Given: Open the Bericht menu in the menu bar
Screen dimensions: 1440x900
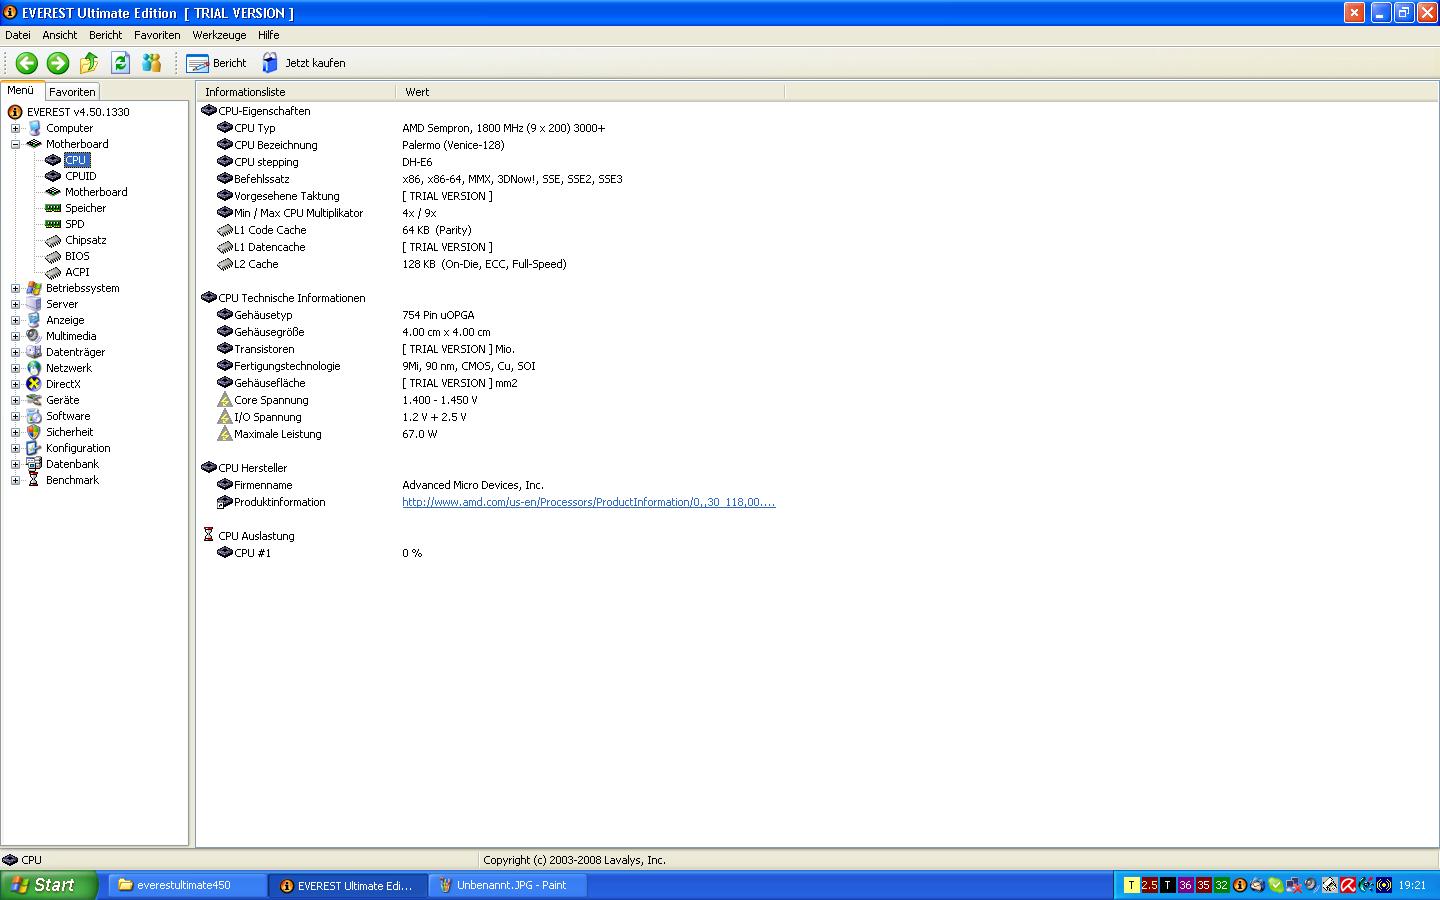Looking at the screenshot, I should pos(106,35).
